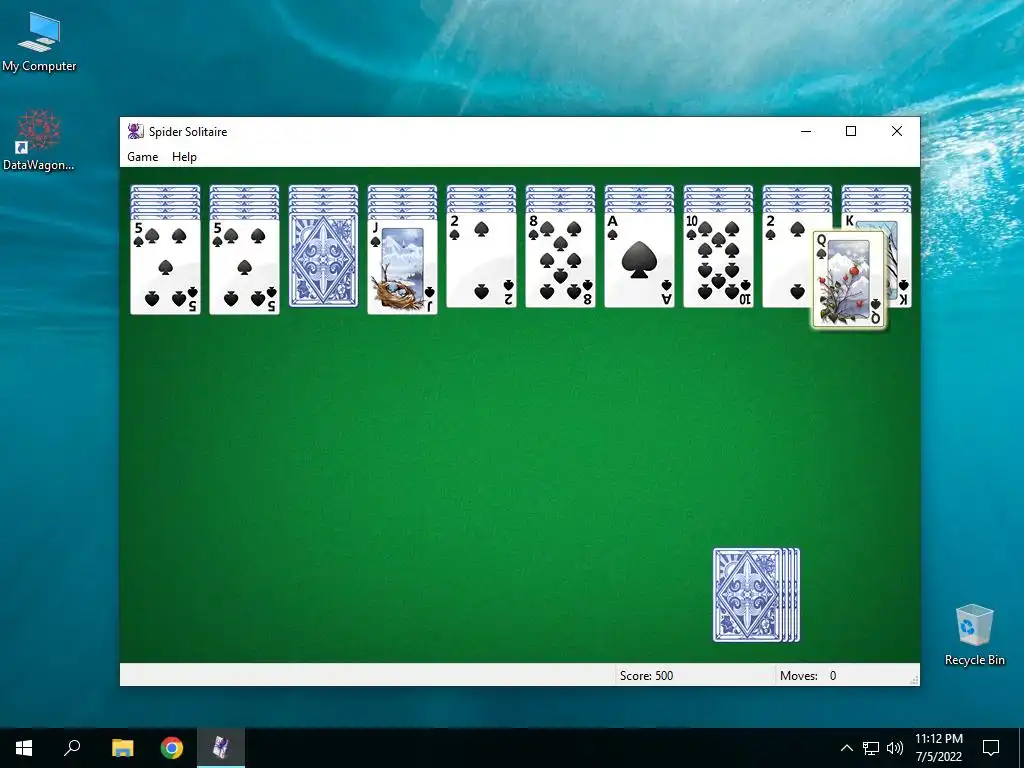1024x768 pixels.
Task: Open the Game menu
Action: point(142,157)
